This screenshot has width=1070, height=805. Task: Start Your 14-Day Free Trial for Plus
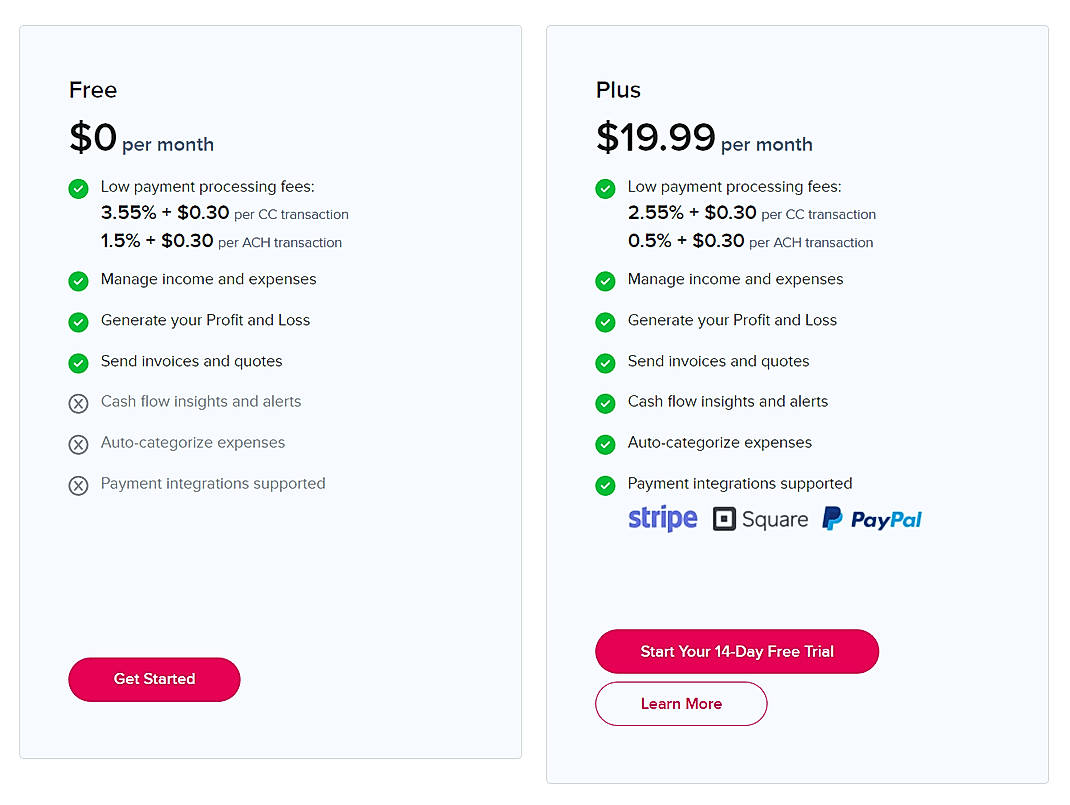pos(736,651)
